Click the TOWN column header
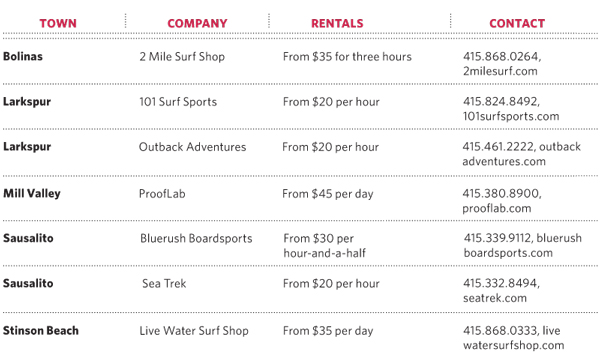This screenshot has height=362, width=600. coord(58,23)
